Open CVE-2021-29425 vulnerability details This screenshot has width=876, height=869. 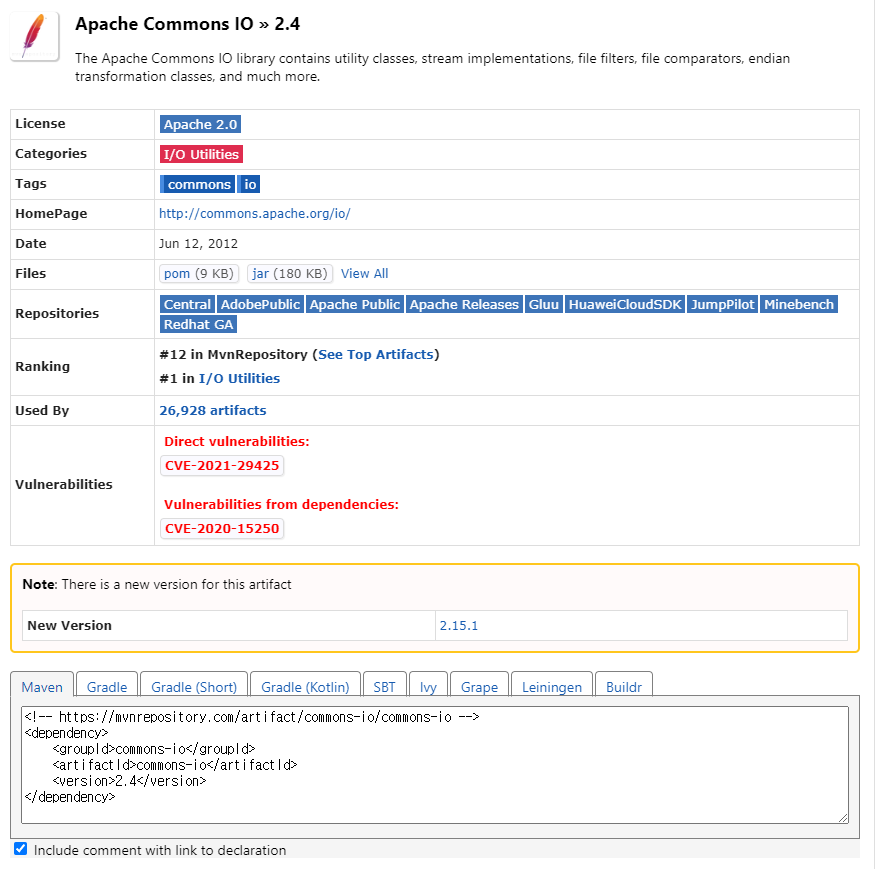click(x=222, y=466)
